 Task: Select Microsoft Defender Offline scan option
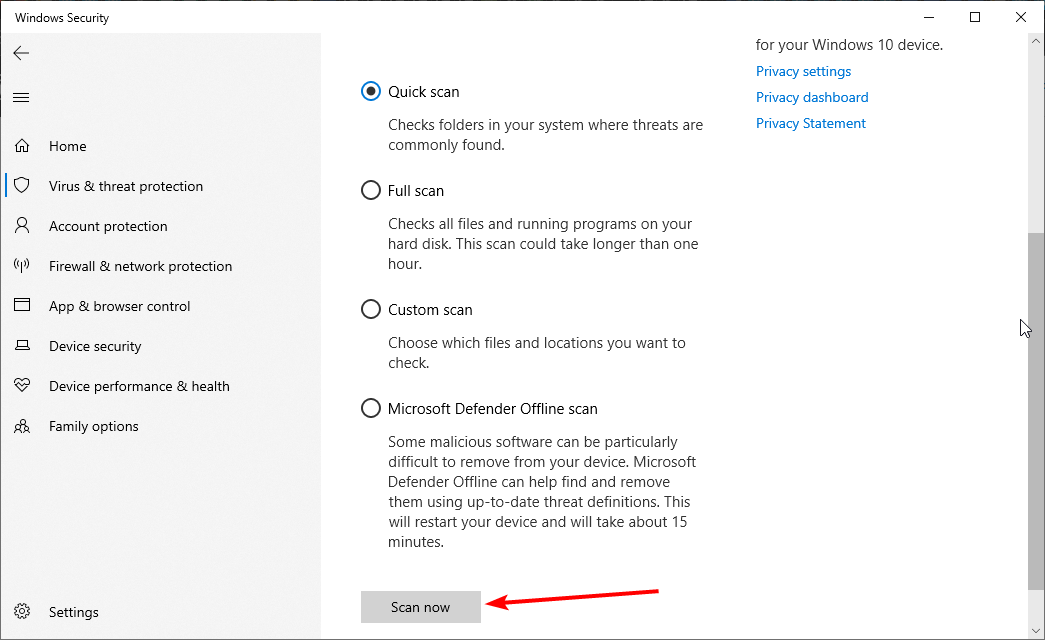pos(371,408)
